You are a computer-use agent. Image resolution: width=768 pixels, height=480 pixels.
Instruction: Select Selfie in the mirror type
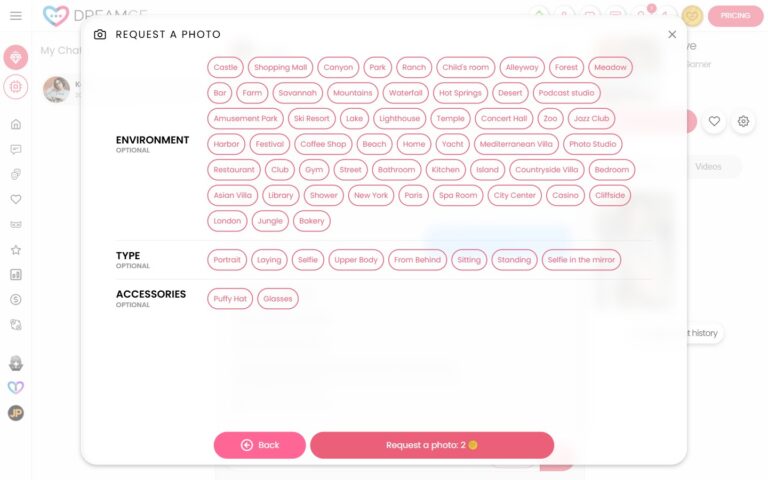tap(581, 260)
